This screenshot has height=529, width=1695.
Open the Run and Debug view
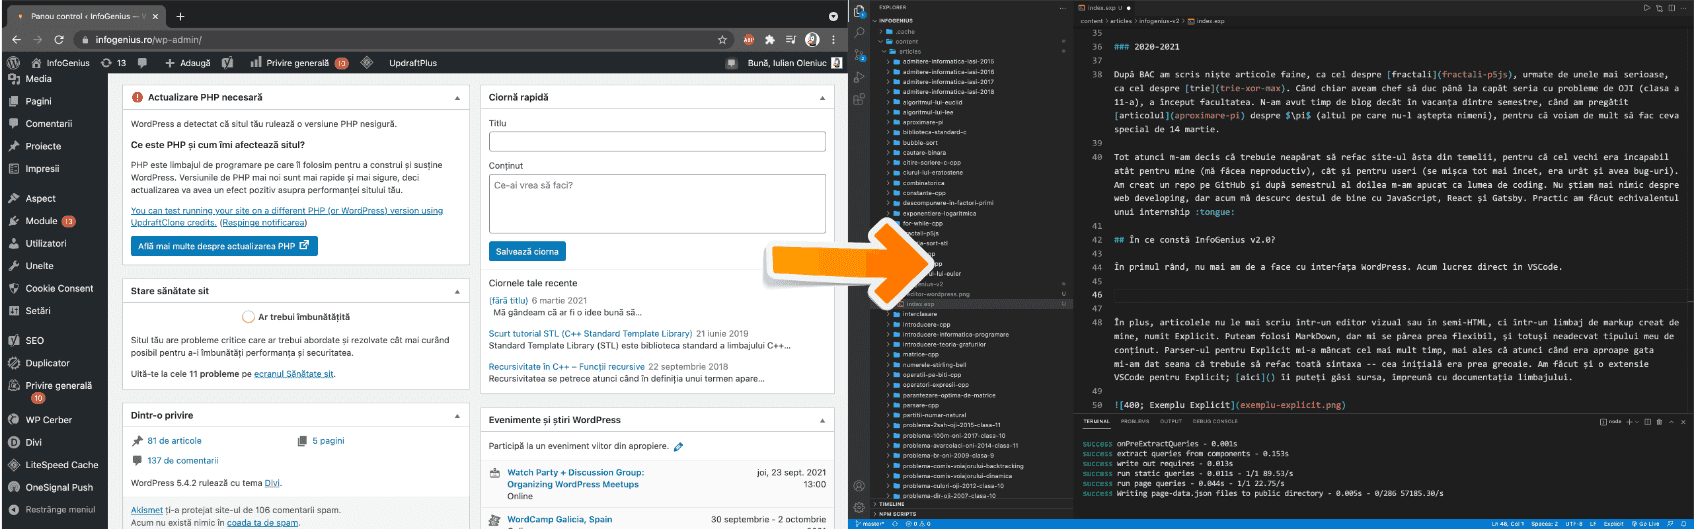click(859, 77)
